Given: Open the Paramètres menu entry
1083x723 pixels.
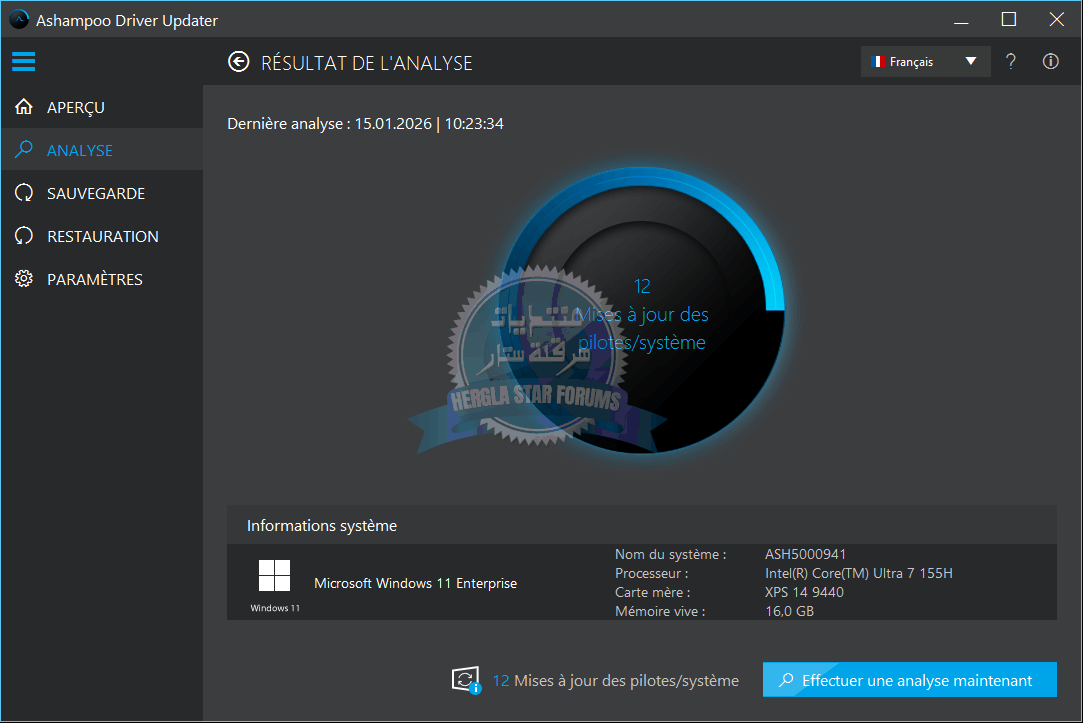Looking at the screenshot, I should tap(95, 279).
